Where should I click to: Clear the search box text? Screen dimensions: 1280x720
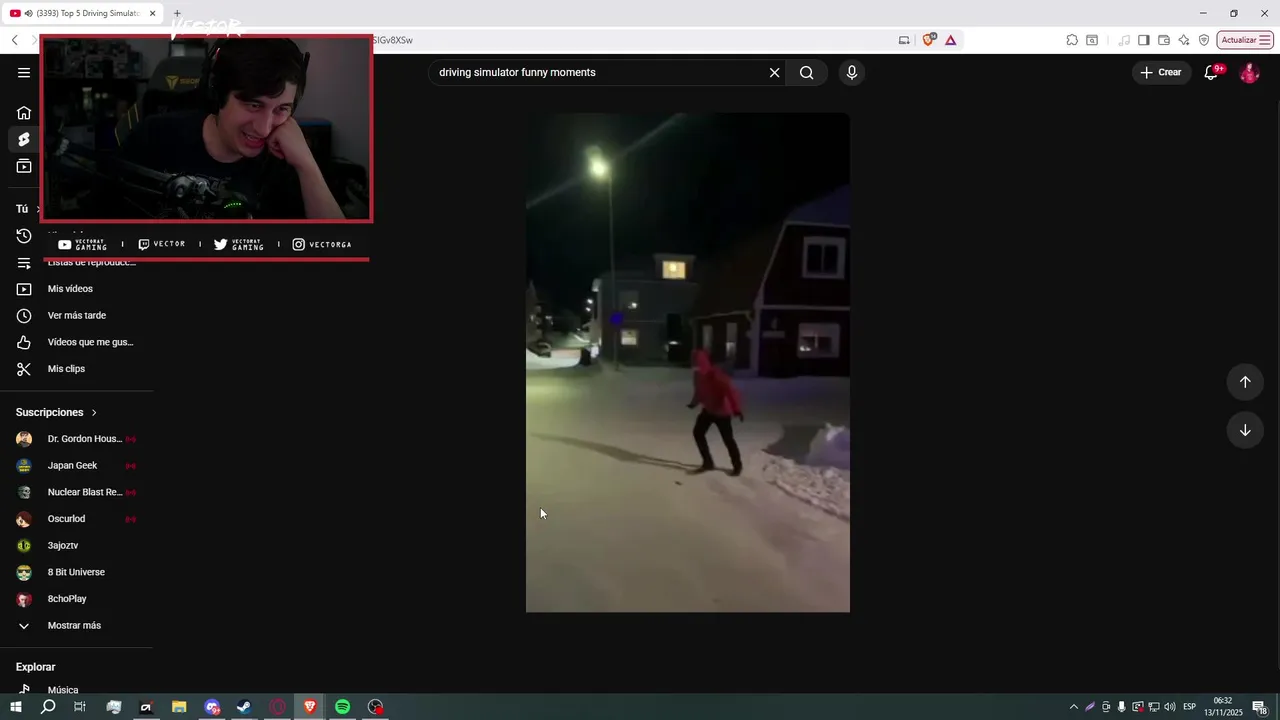coord(774,72)
